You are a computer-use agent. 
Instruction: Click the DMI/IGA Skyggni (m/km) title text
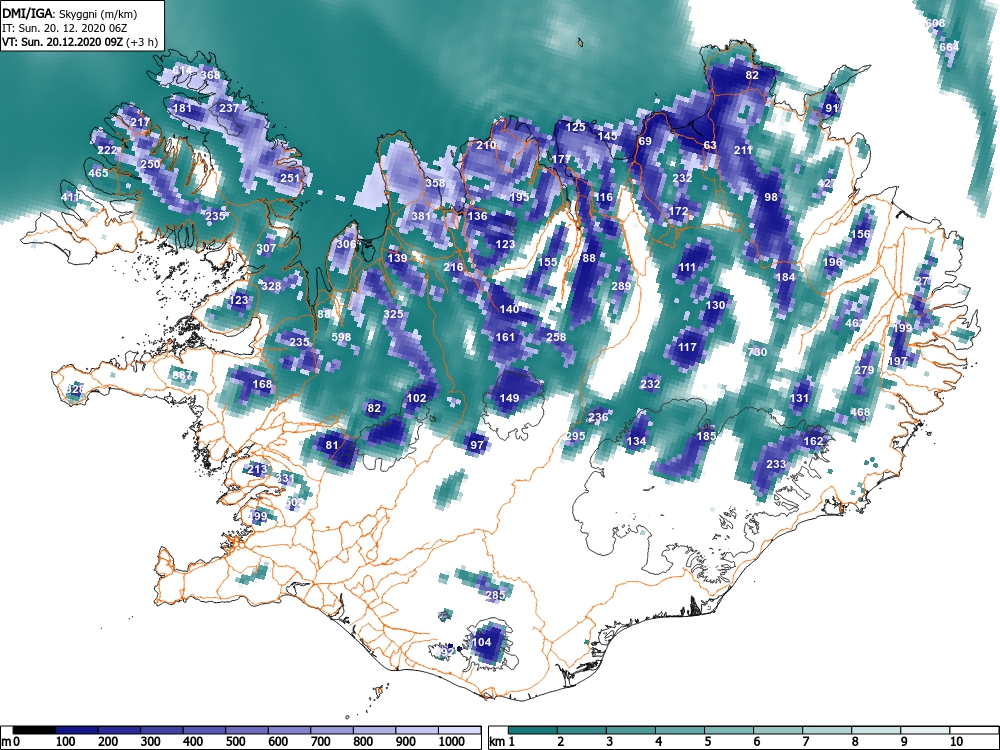(x=70, y=13)
